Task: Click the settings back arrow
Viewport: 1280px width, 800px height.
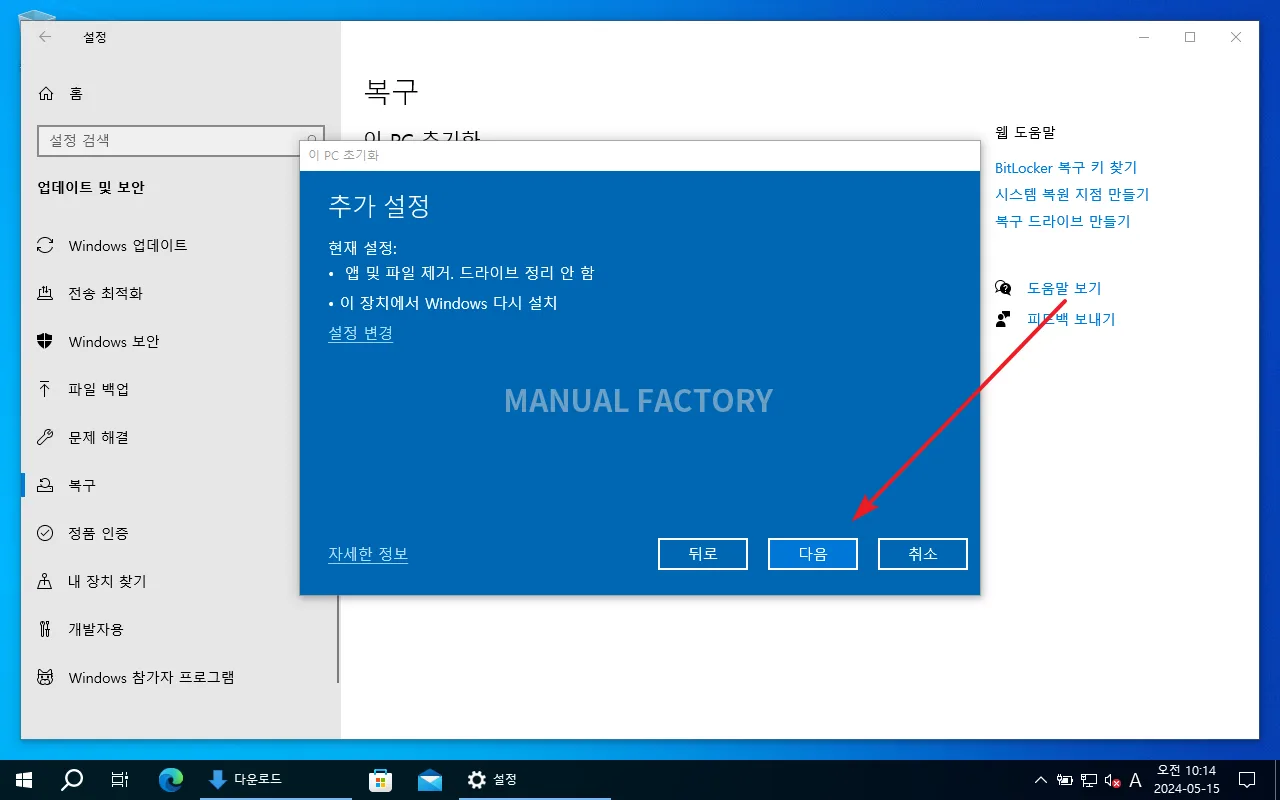Action: pos(45,37)
